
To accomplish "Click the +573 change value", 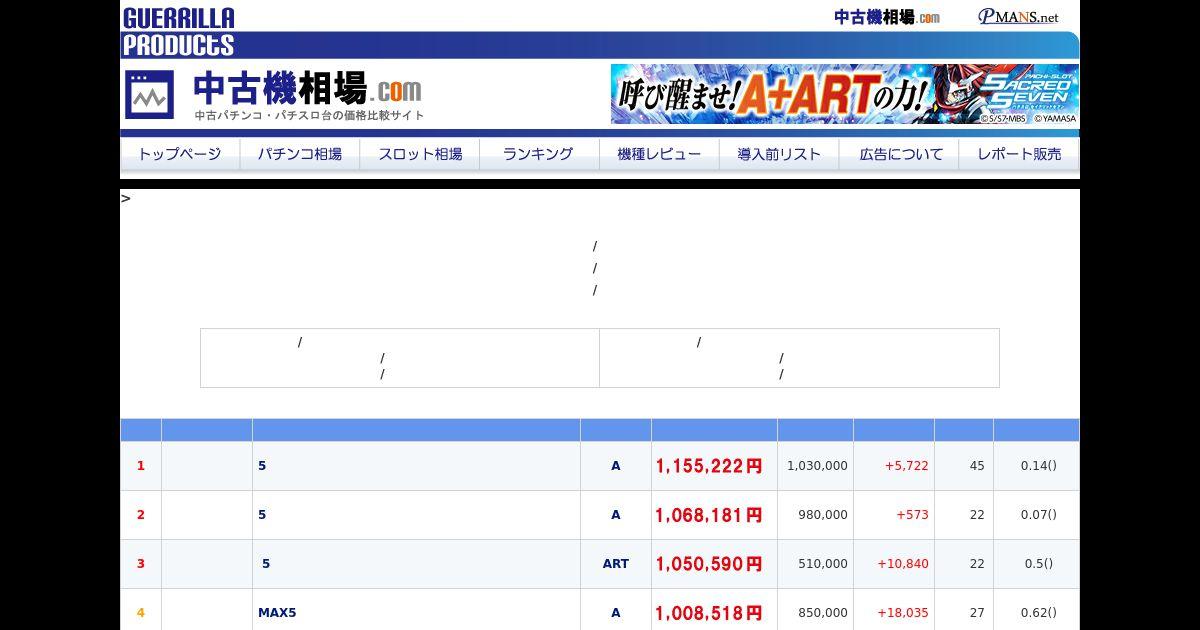I will point(913,515).
